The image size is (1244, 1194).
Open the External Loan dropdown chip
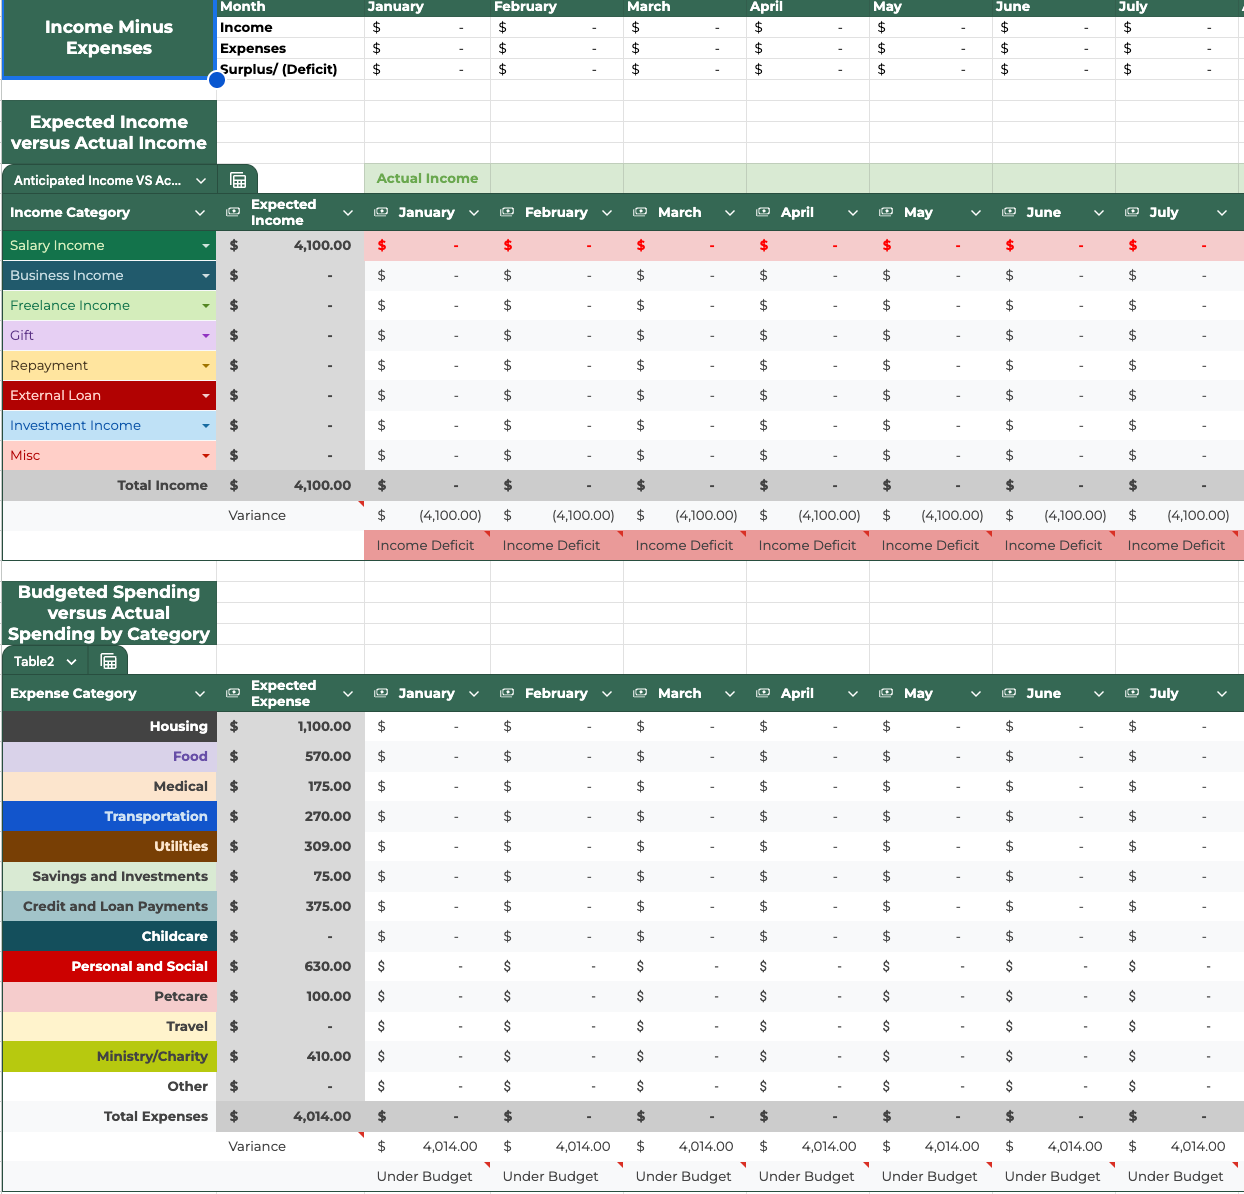[x=206, y=396]
